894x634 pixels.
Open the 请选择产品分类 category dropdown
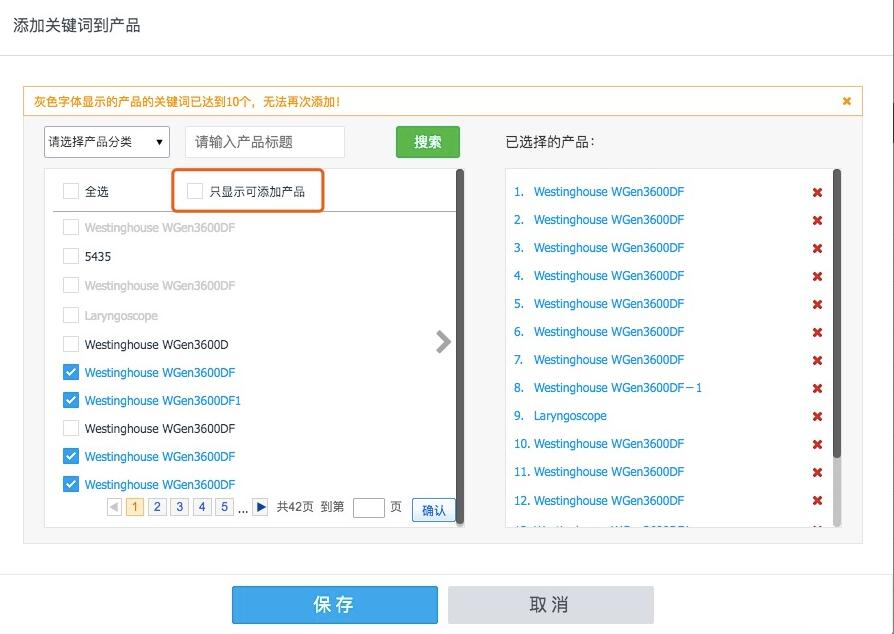tap(107, 142)
